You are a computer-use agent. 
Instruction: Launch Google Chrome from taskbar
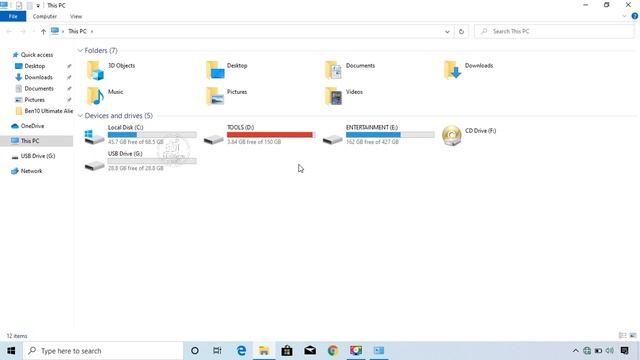point(333,351)
